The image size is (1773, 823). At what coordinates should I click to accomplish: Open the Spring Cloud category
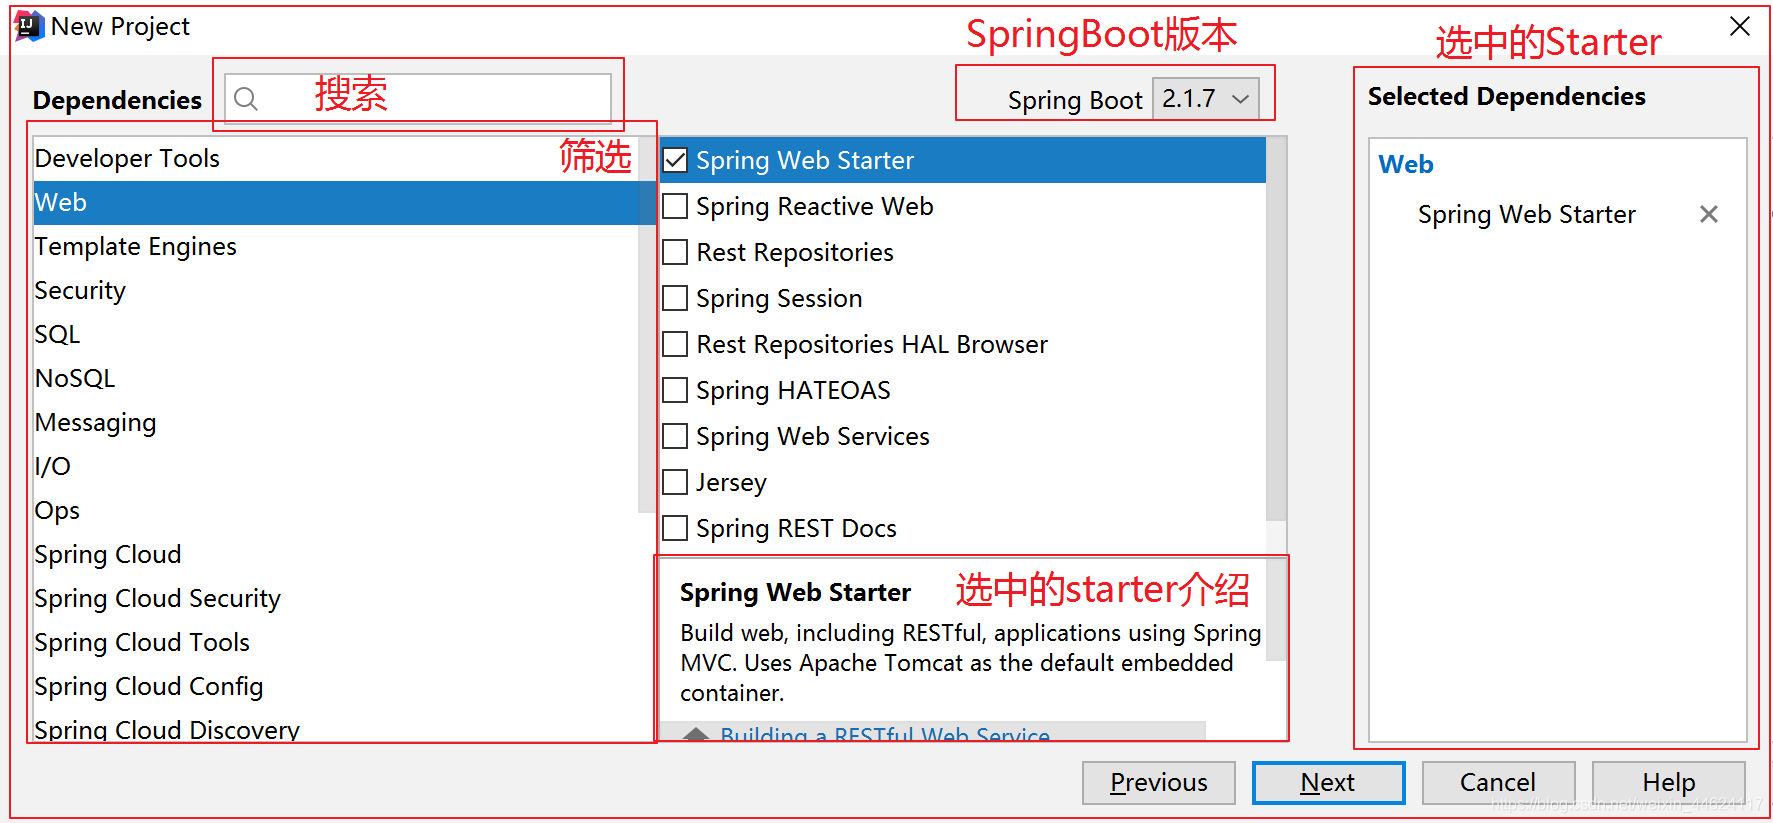pyautogui.click(x=336, y=554)
